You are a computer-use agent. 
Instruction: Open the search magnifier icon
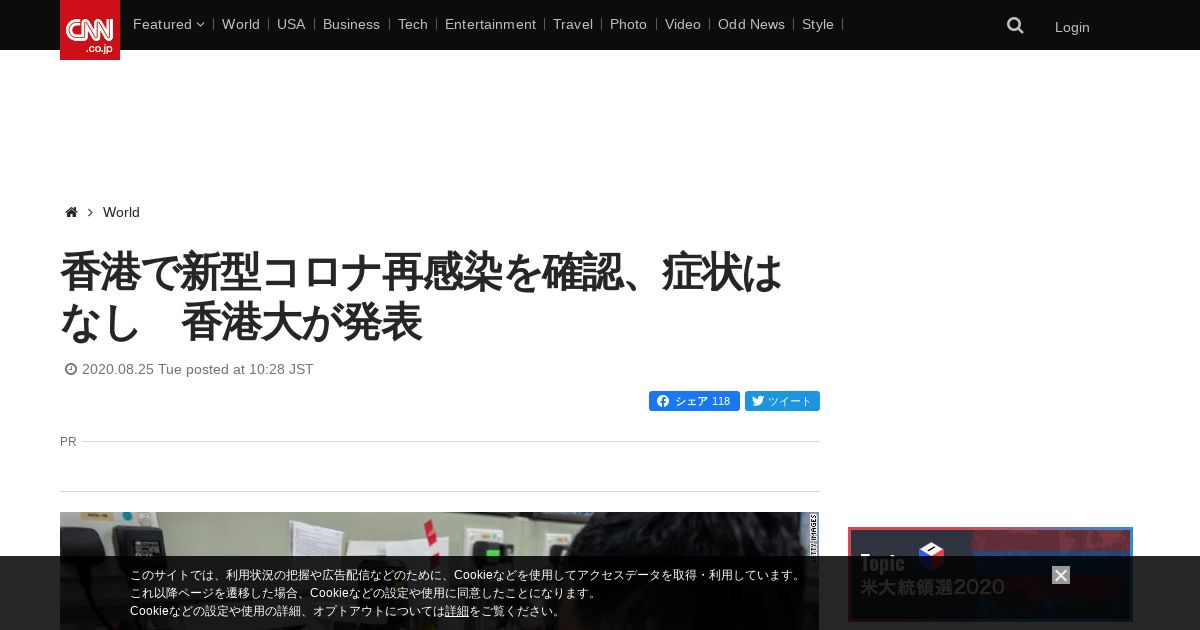[1015, 26]
